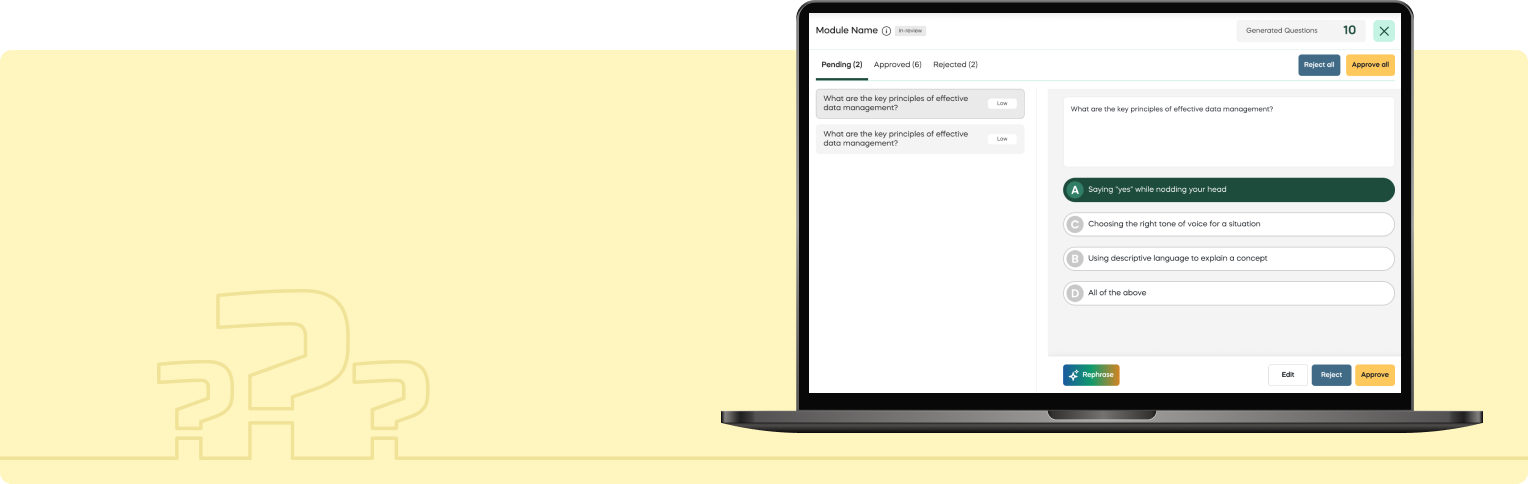The width and height of the screenshot is (1528, 484).
Task: Click the Low badge on the second question
Action: pyautogui.click(x=1002, y=139)
